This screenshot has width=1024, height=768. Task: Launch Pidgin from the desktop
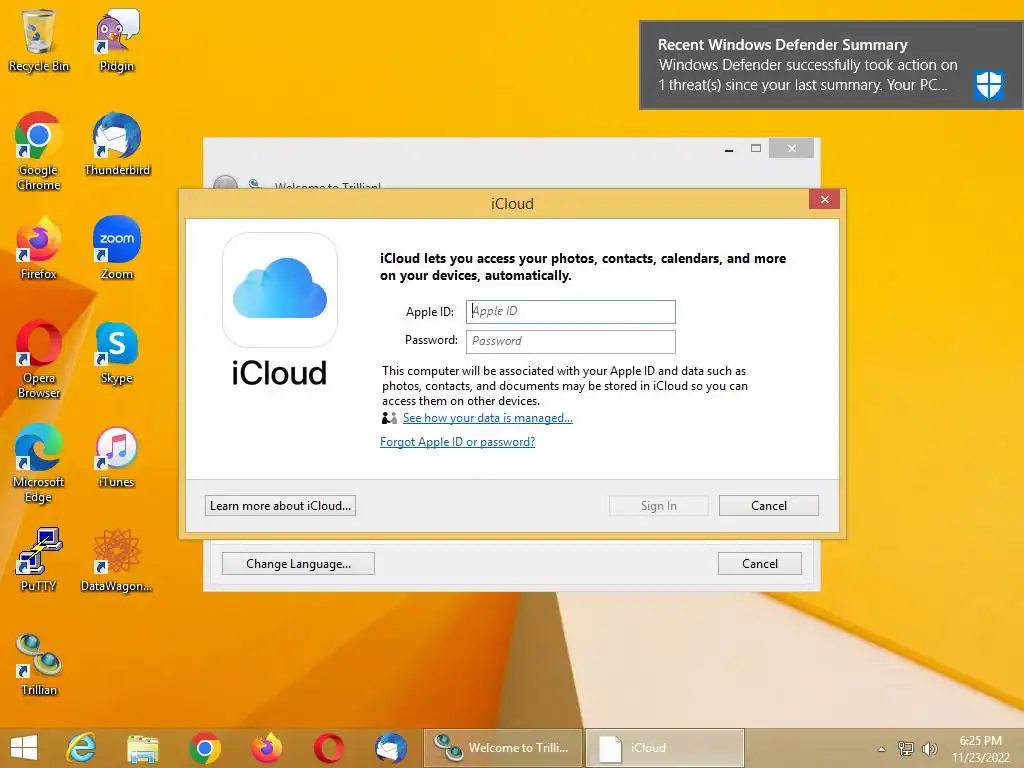(117, 40)
